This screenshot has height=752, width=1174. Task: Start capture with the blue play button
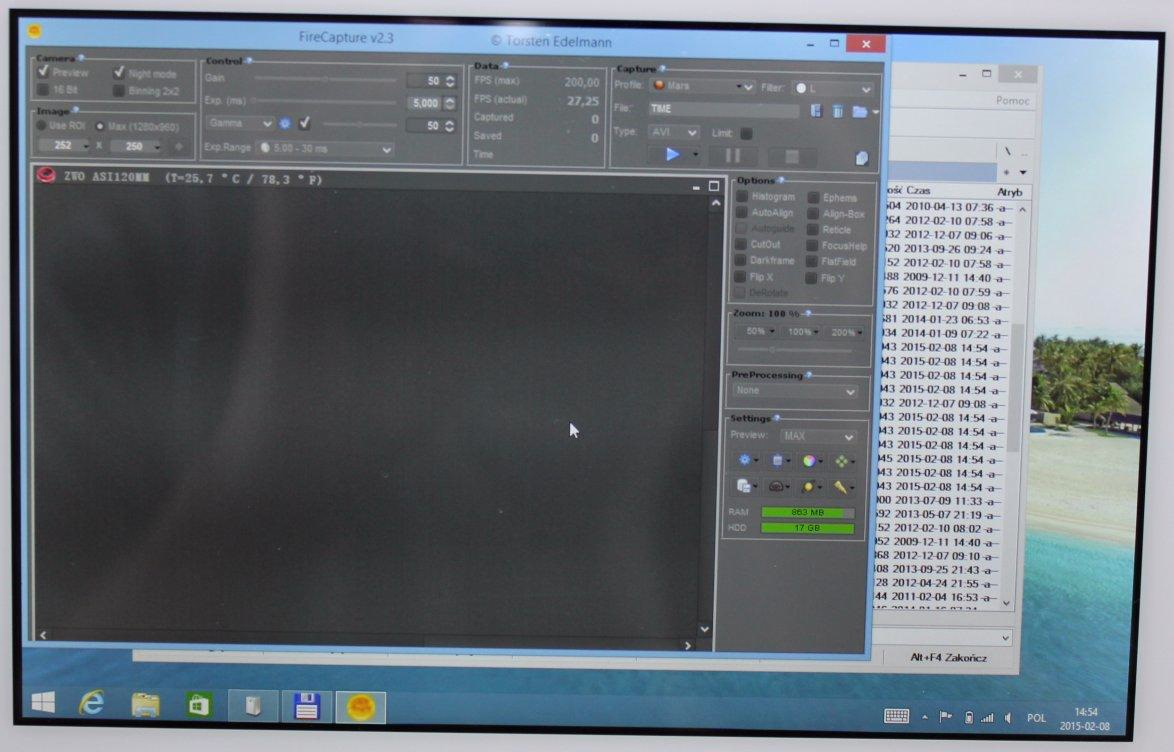(x=672, y=155)
